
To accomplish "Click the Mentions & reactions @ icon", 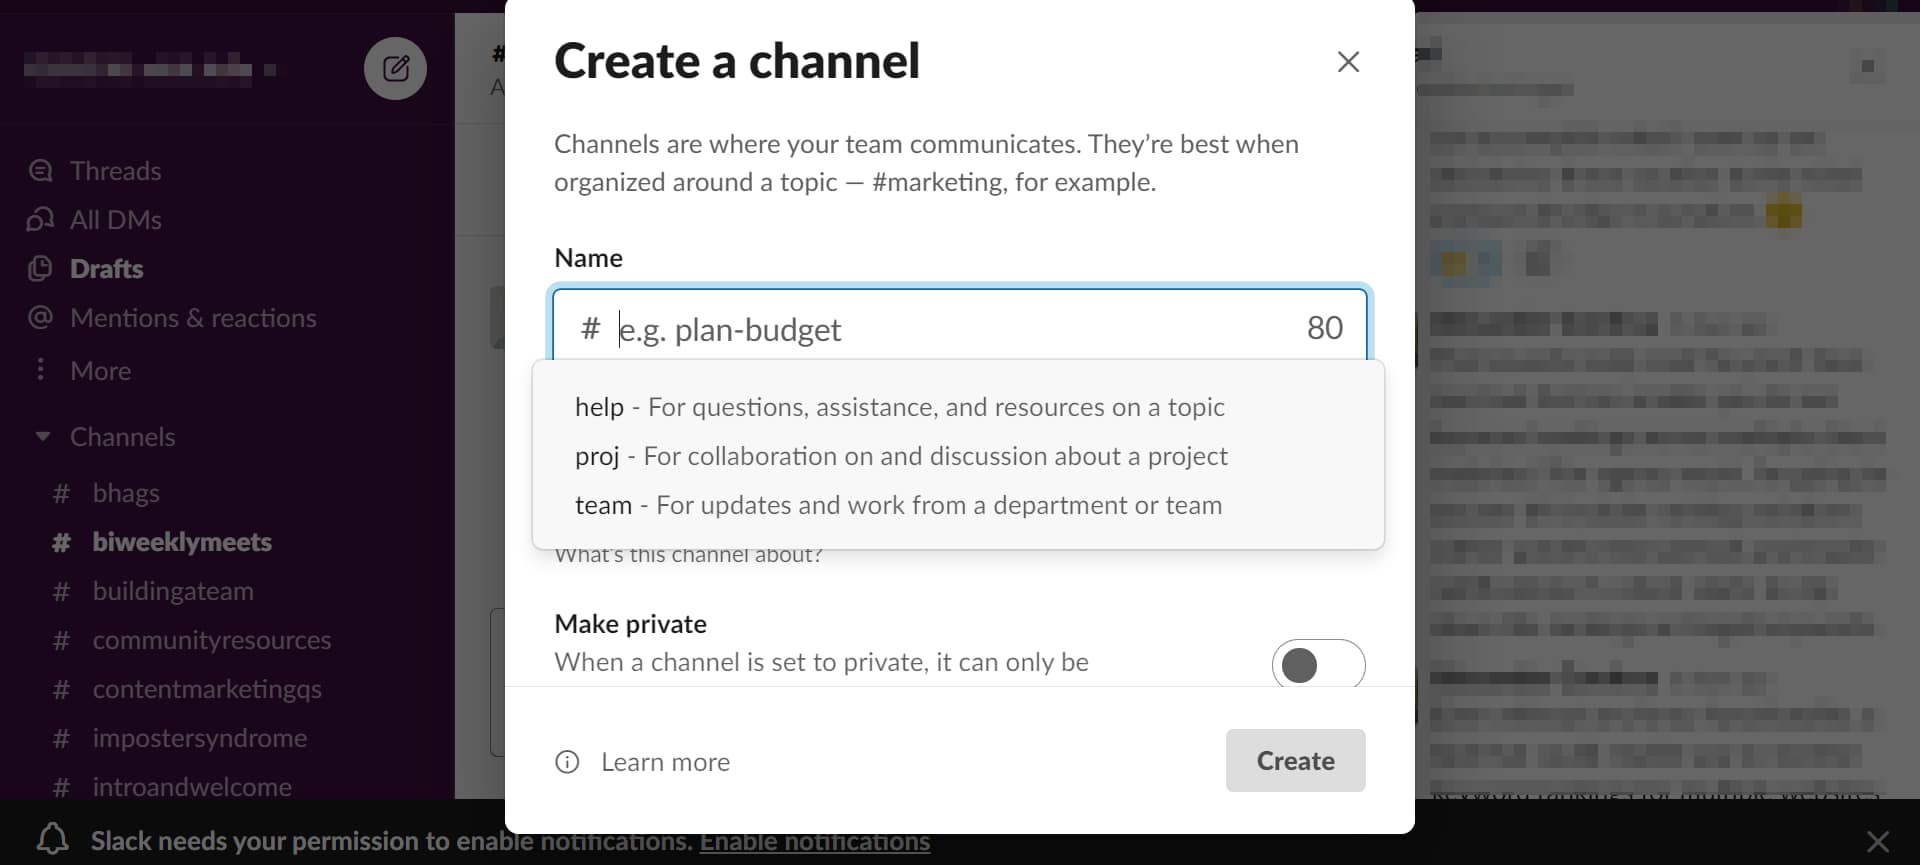I will [40, 318].
